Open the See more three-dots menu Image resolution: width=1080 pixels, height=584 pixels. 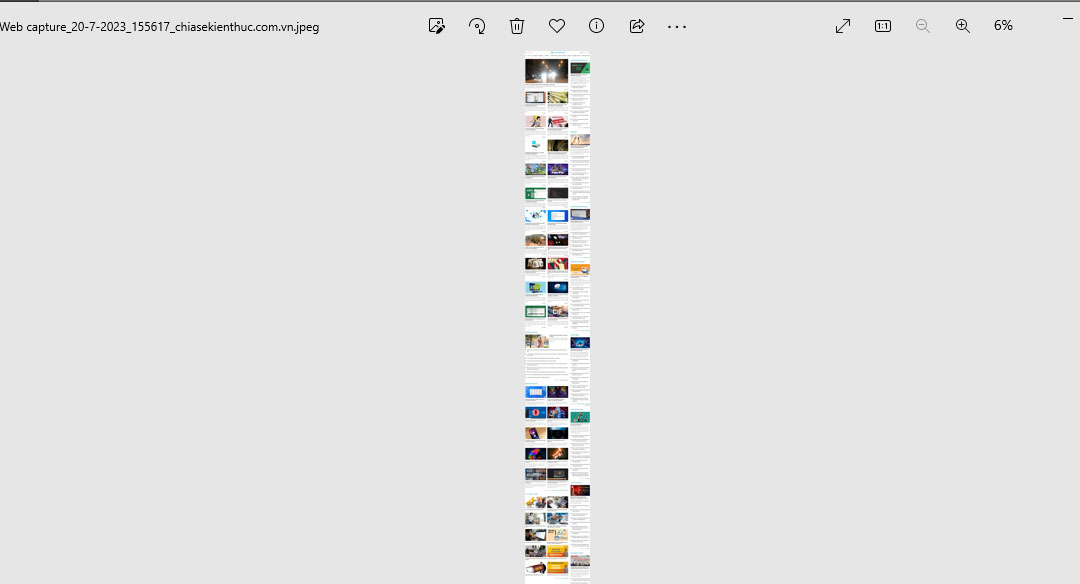pyautogui.click(x=677, y=26)
